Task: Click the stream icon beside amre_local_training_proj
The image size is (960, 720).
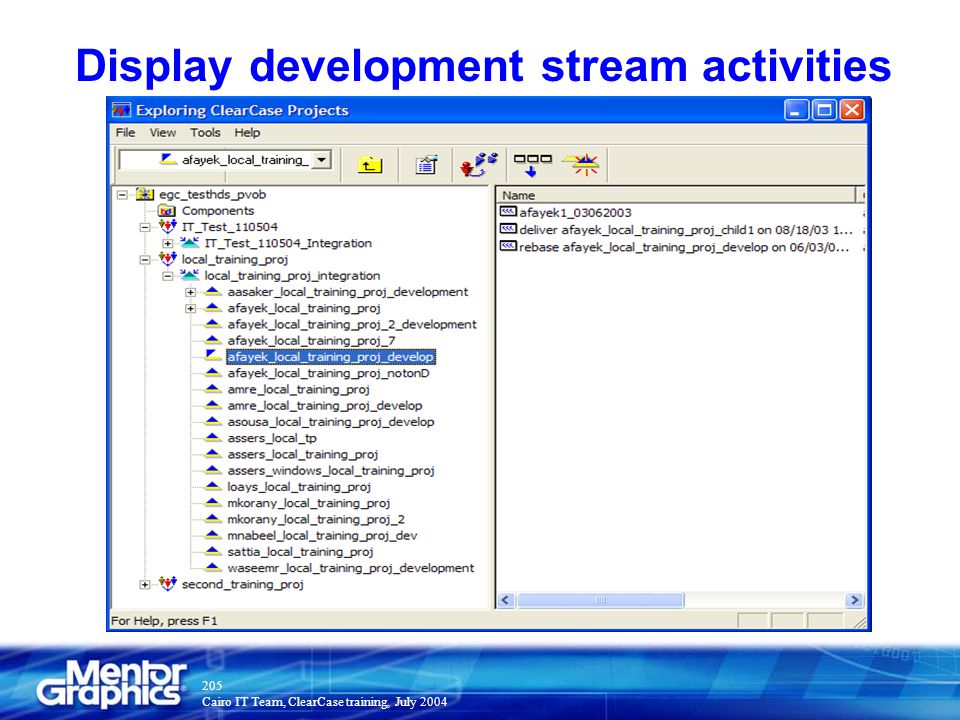Action: 213,389
